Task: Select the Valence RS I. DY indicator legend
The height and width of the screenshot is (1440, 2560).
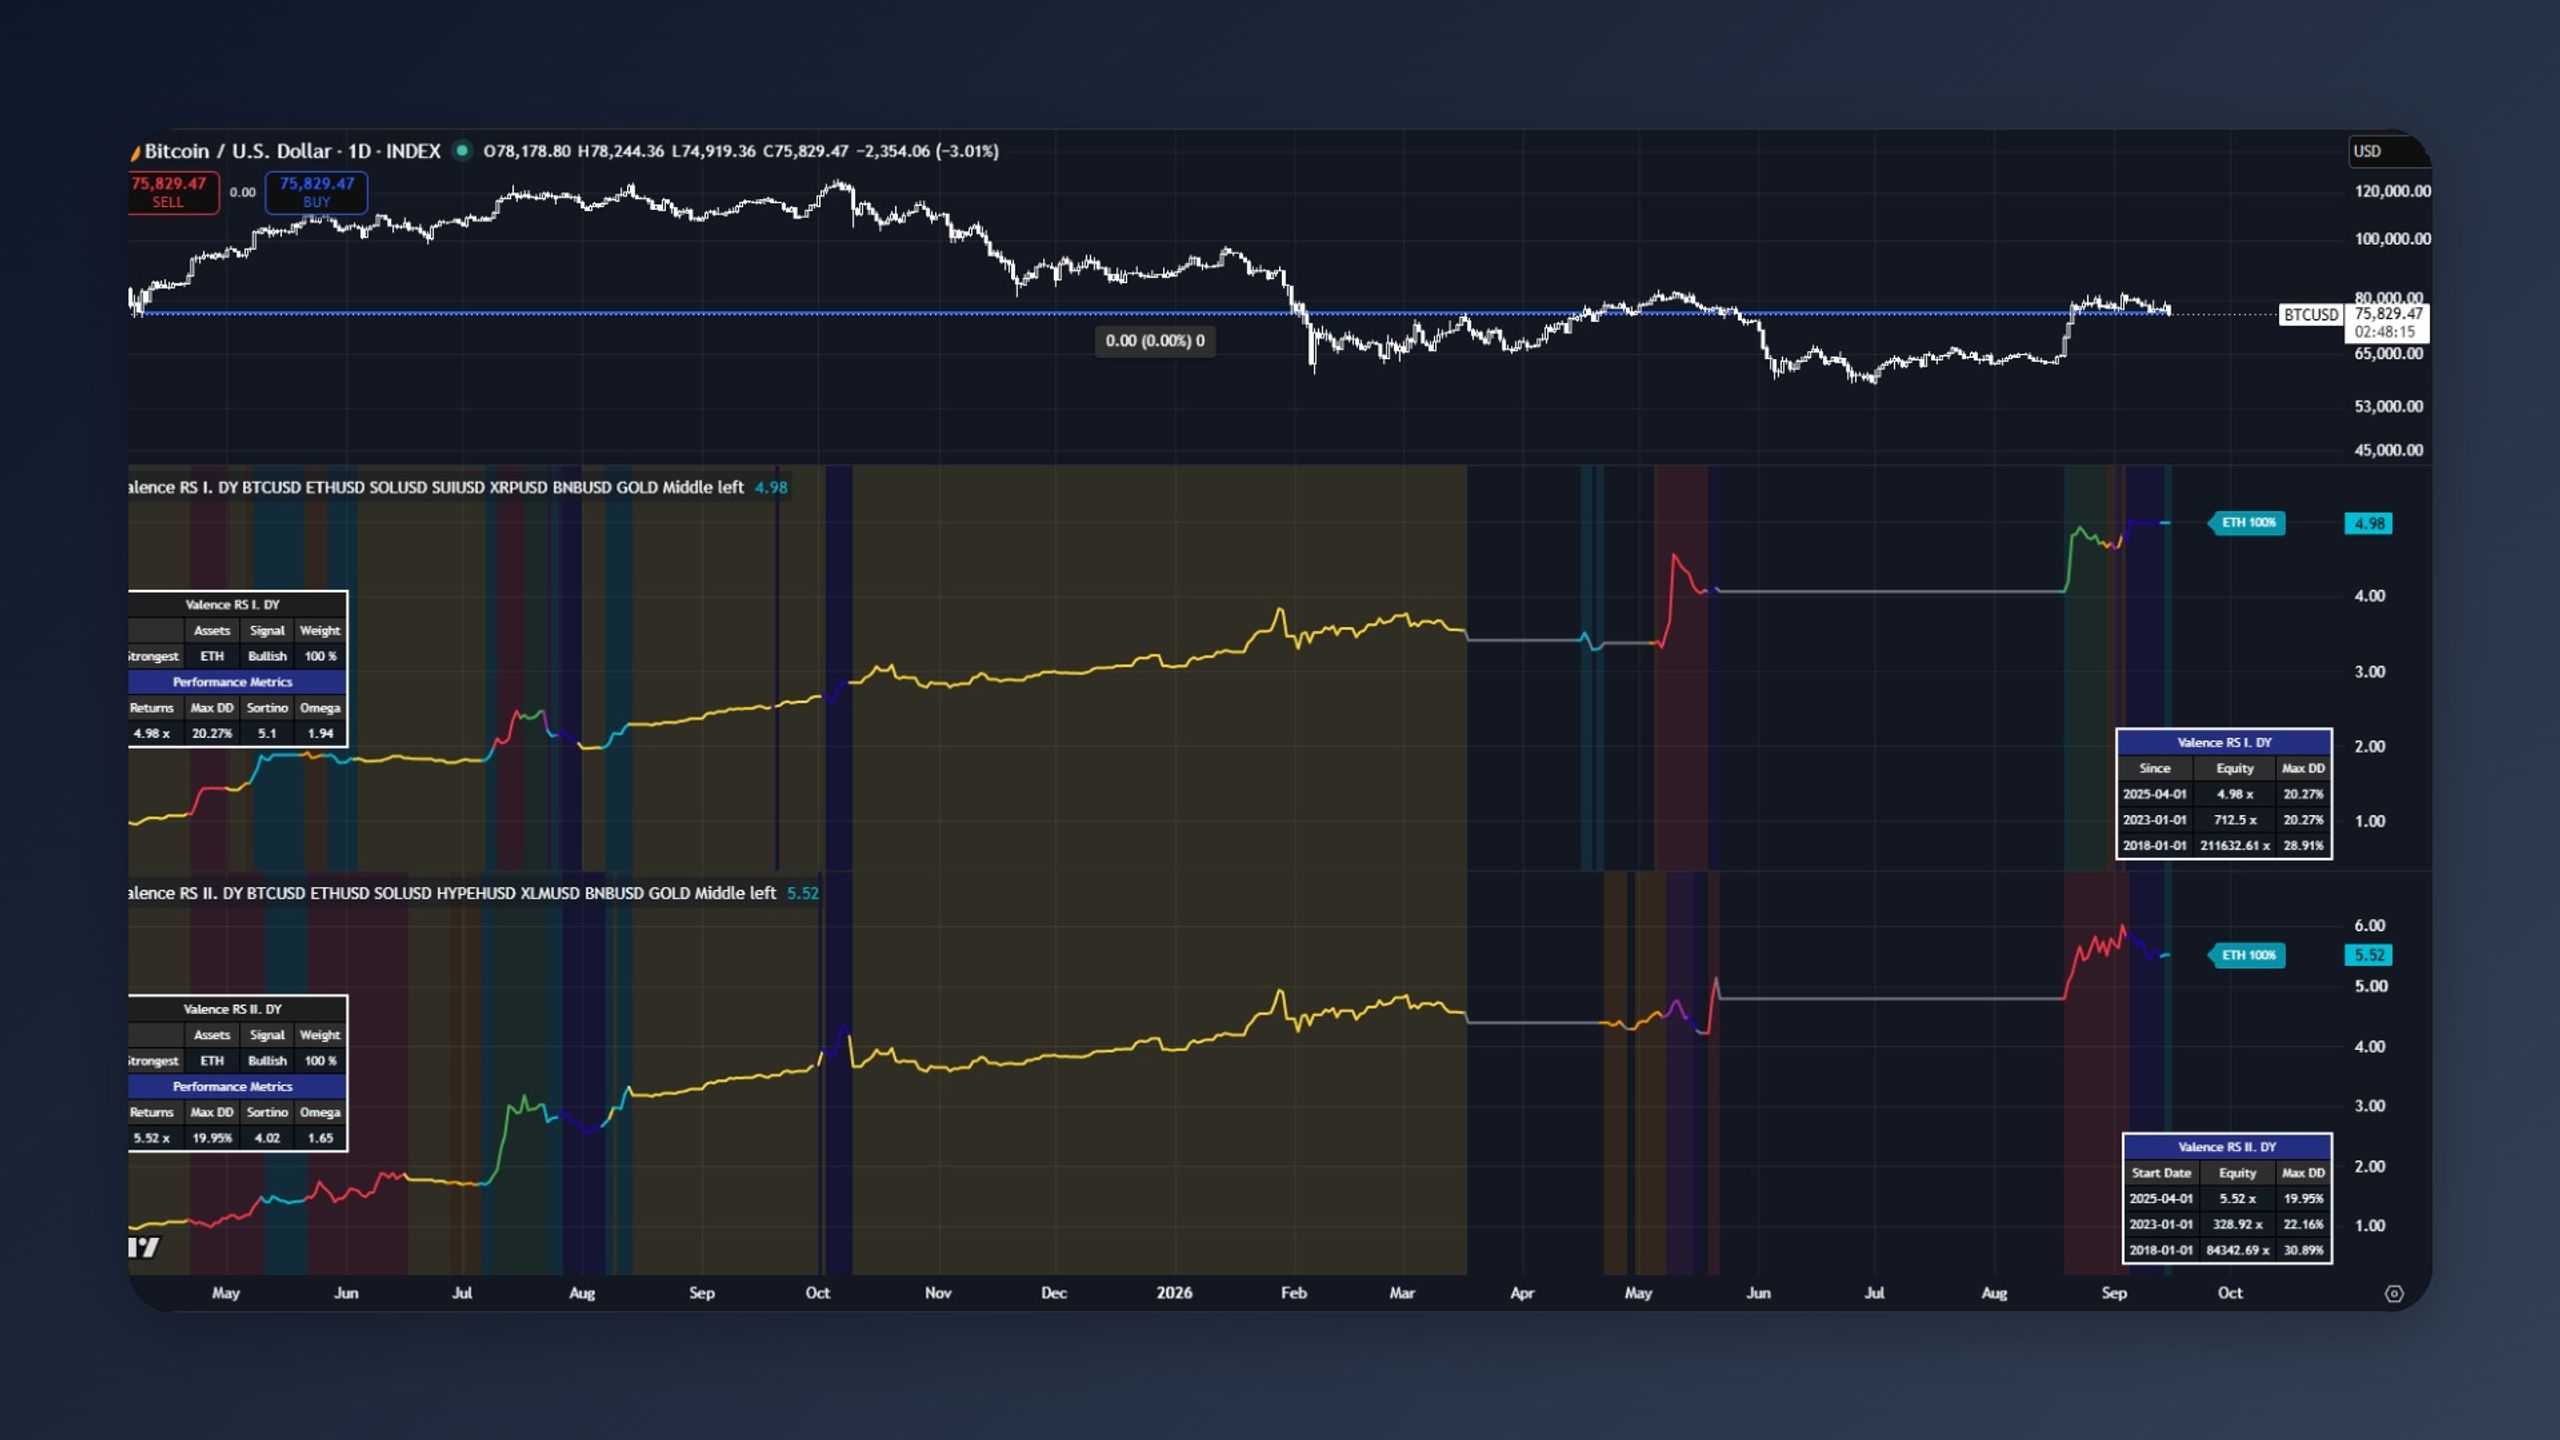Action: coord(458,487)
